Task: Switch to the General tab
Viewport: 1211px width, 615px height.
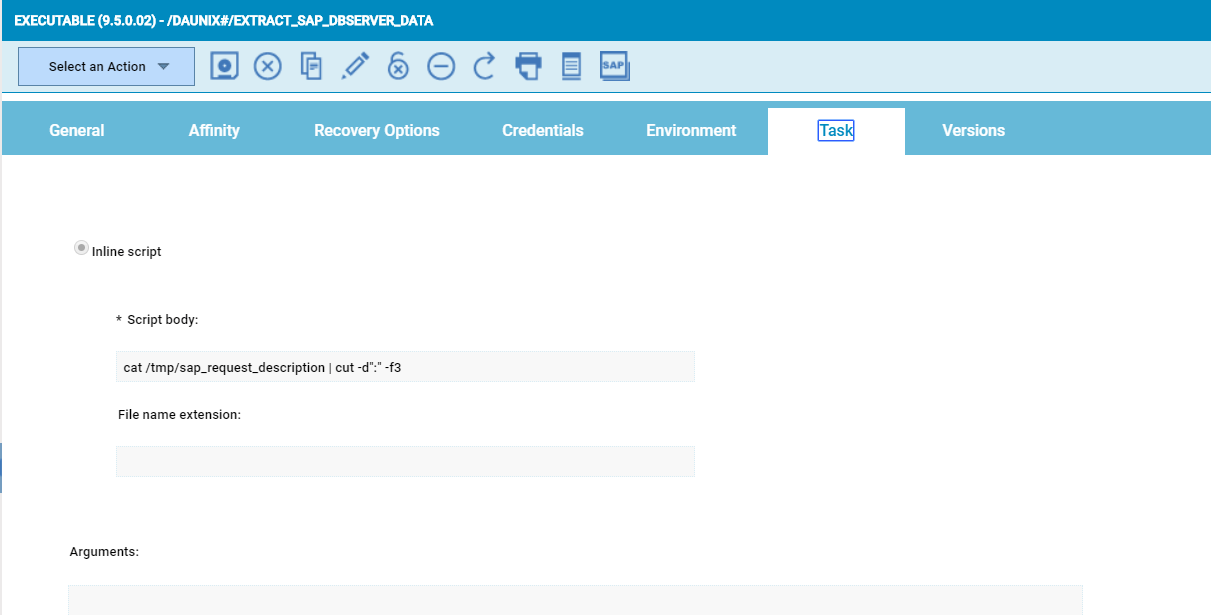Action: (77, 131)
